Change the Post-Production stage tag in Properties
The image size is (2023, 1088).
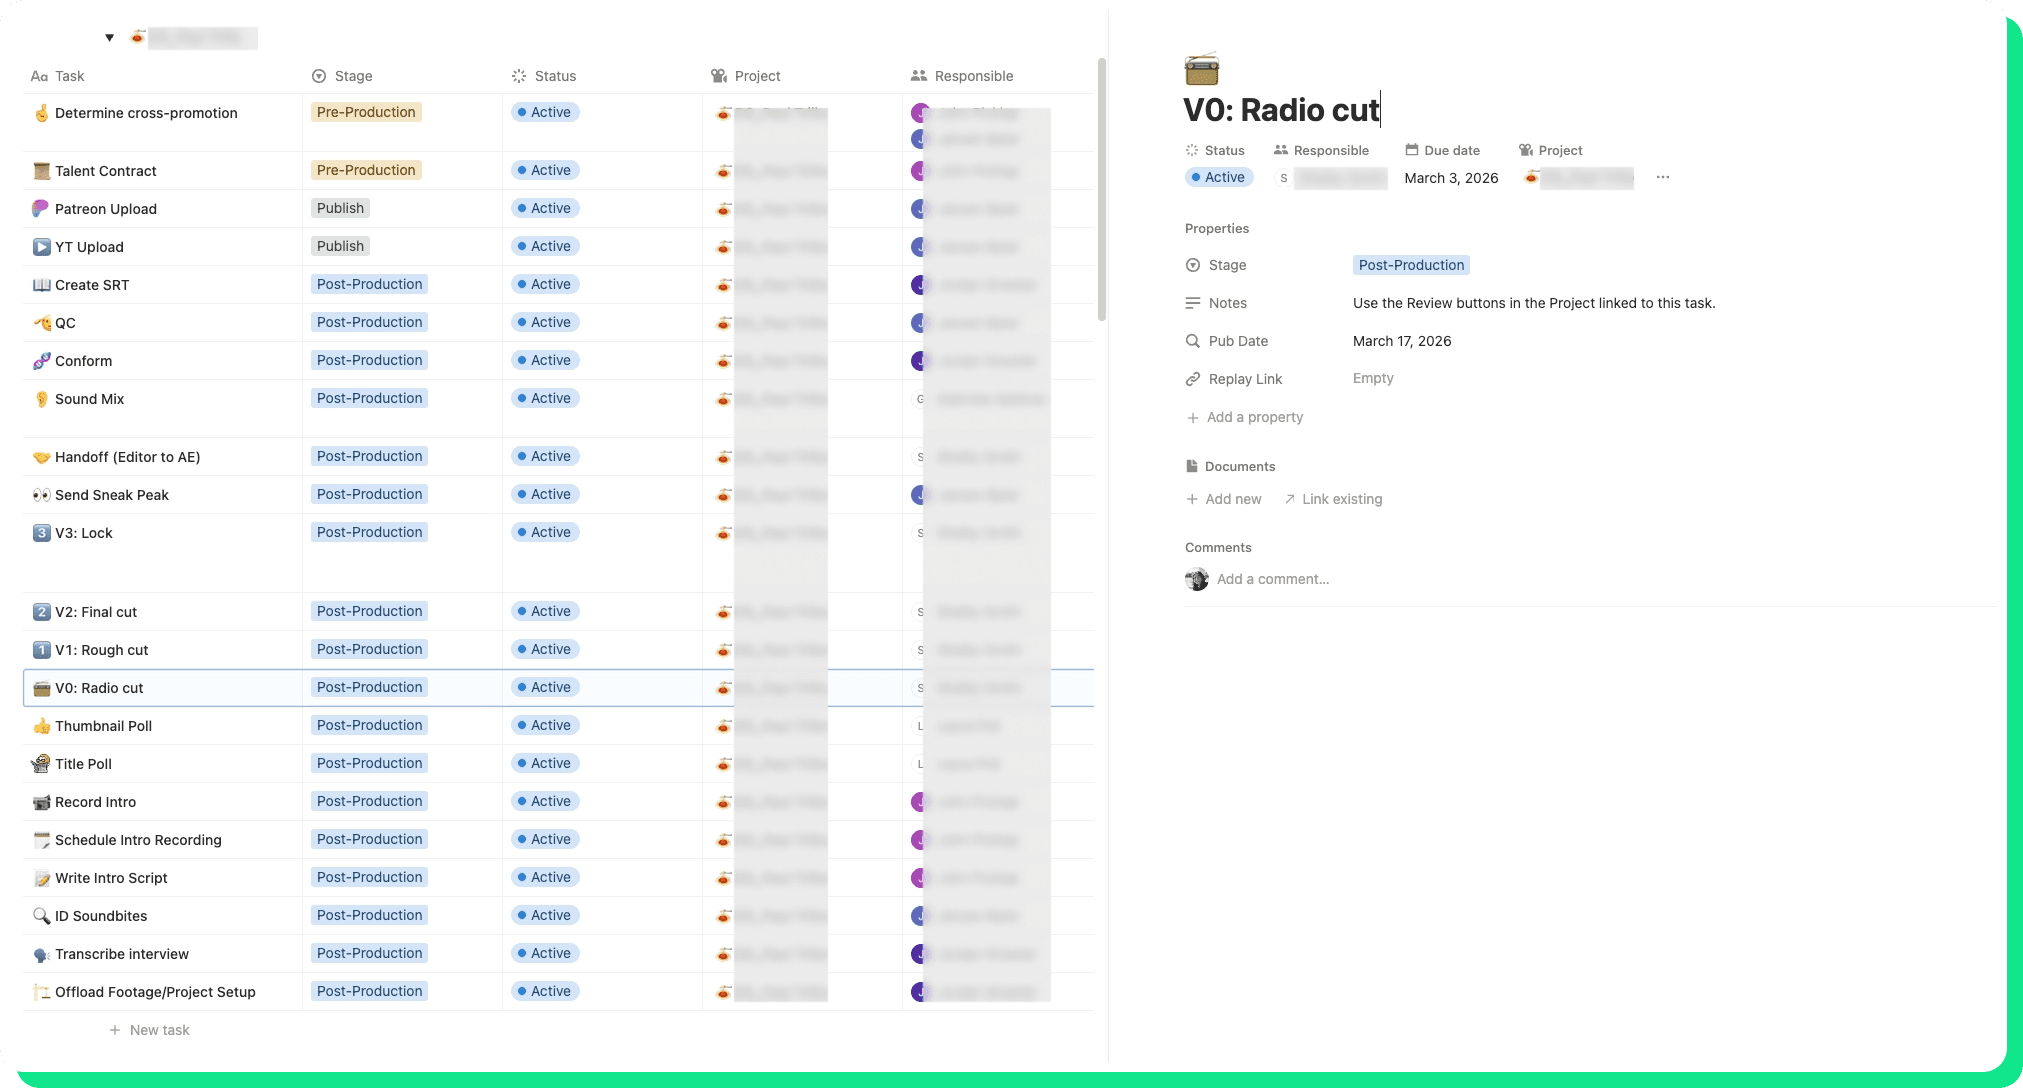(1410, 265)
